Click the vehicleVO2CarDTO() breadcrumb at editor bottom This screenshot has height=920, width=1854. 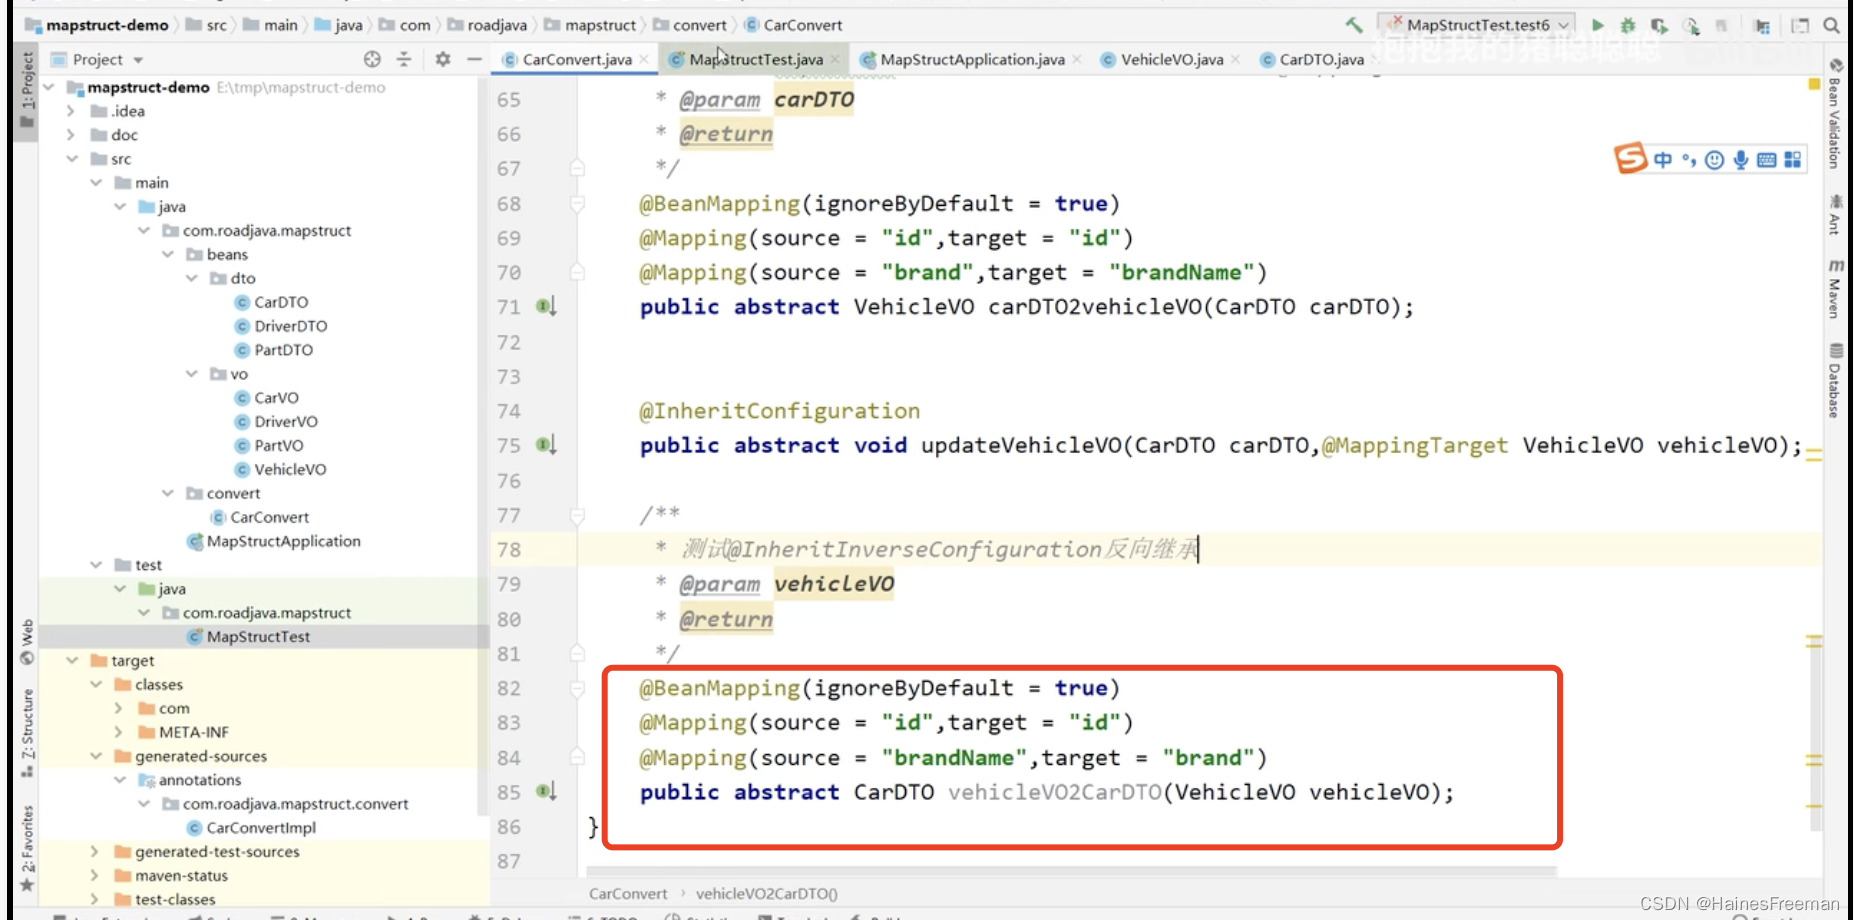coord(767,894)
